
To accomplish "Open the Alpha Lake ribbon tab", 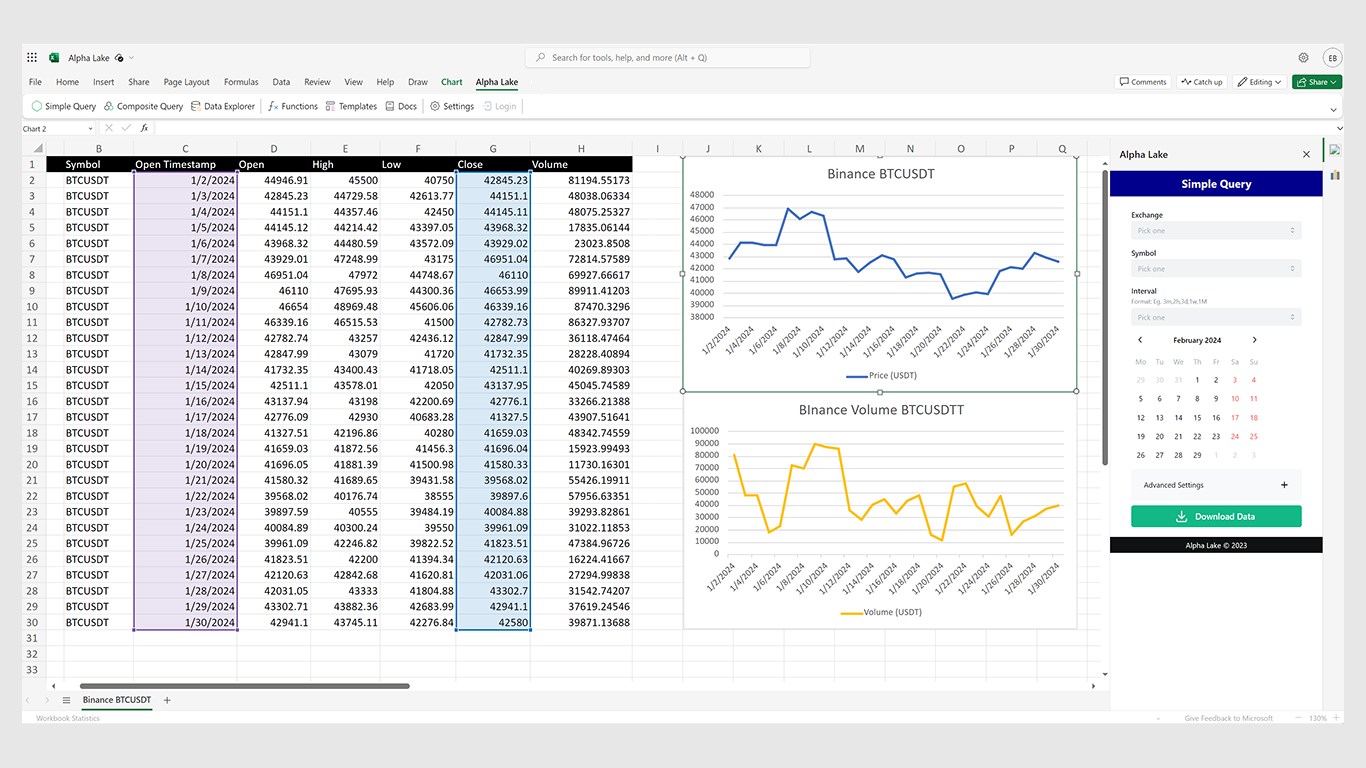I will point(497,82).
